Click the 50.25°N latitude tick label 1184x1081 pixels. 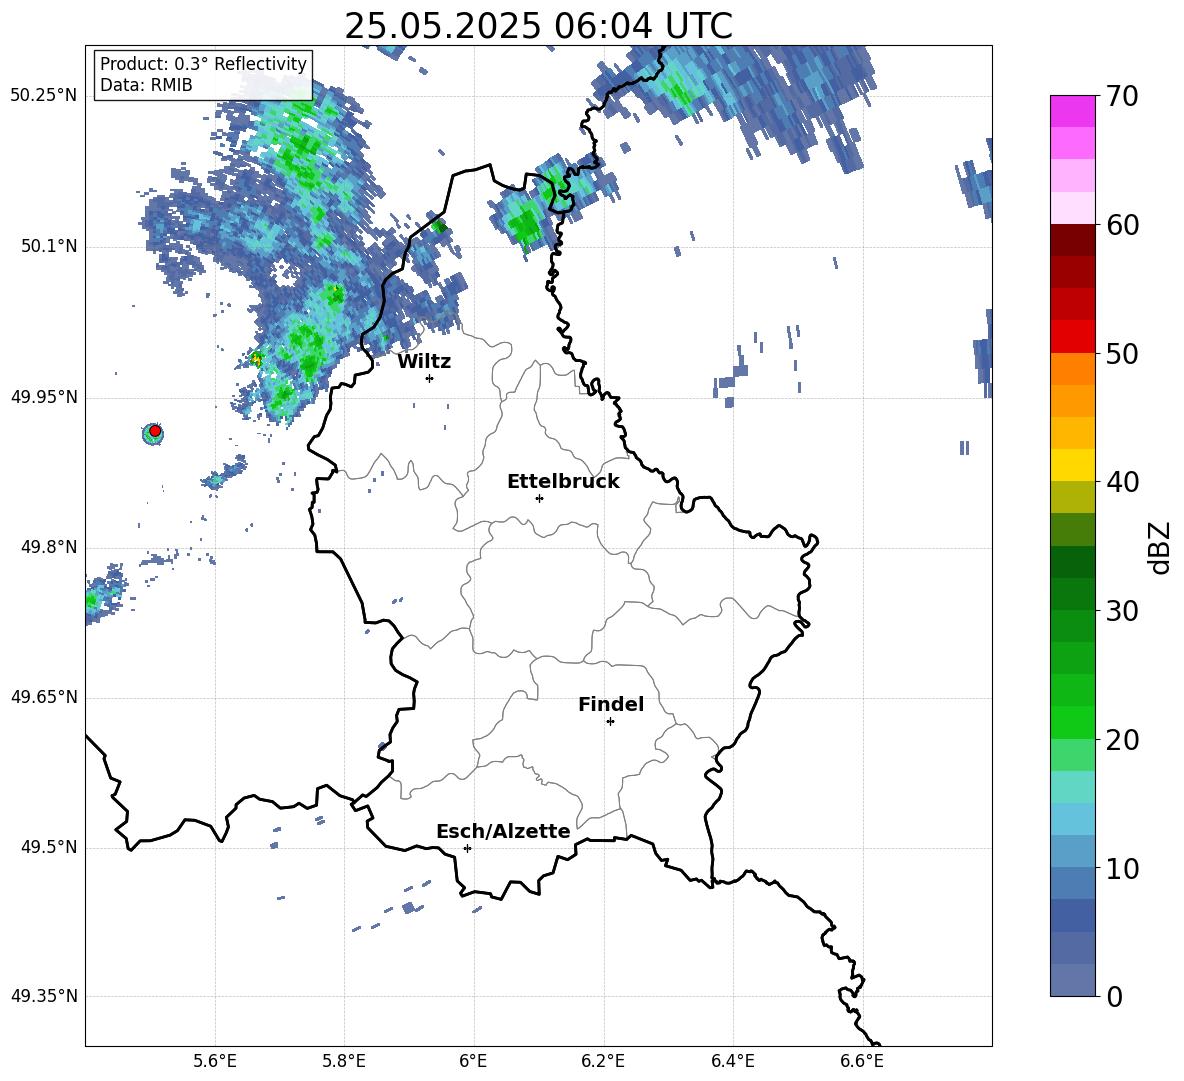point(44,96)
